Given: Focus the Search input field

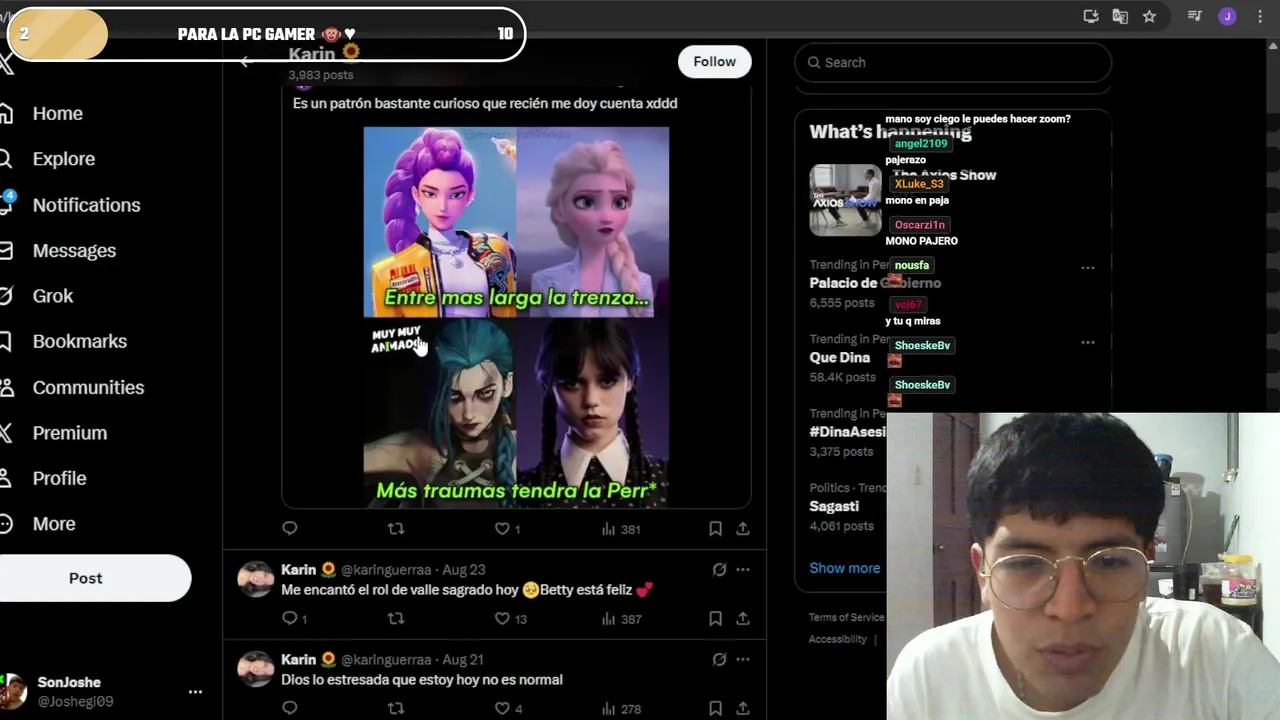Looking at the screenshot, I should [x=953, y=62].
